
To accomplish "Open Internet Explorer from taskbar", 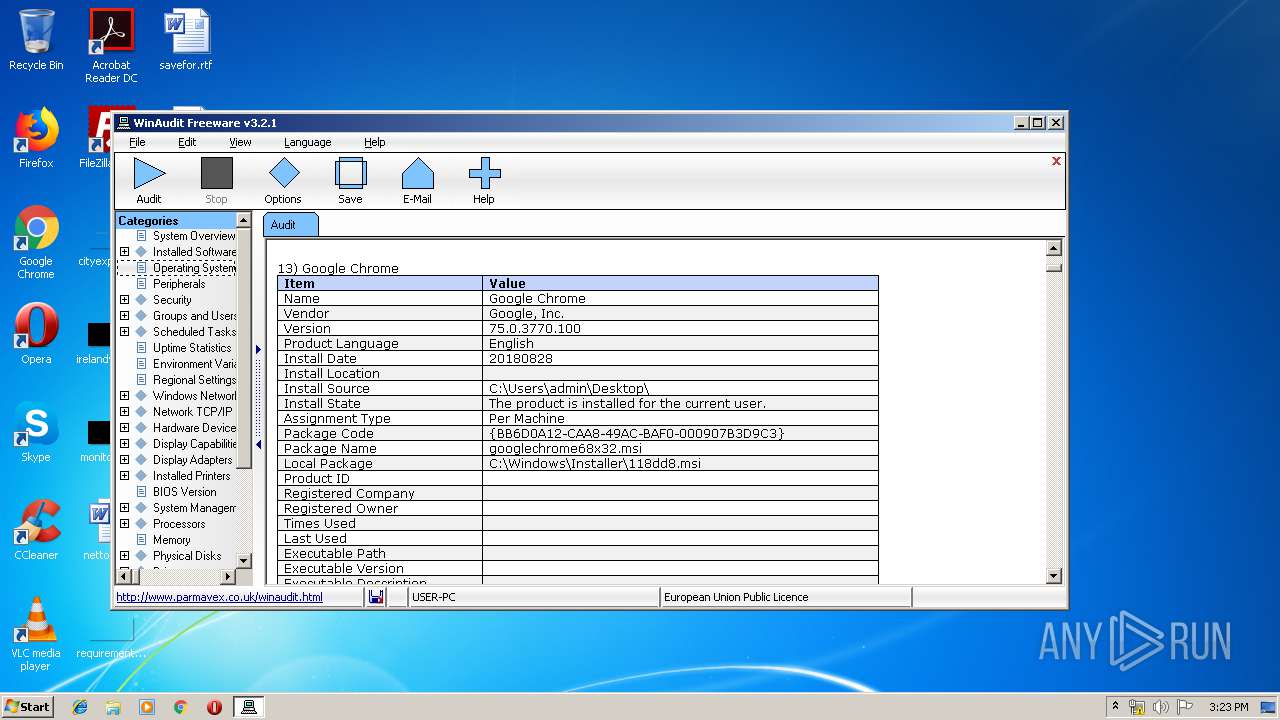I will [x=80, y=707].
